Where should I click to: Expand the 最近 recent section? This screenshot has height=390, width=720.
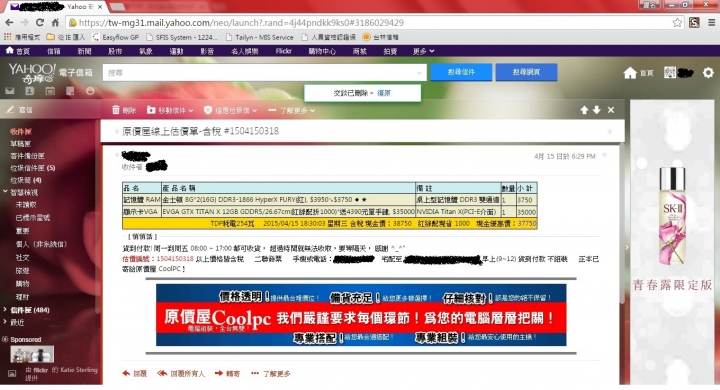pos(5,322)
